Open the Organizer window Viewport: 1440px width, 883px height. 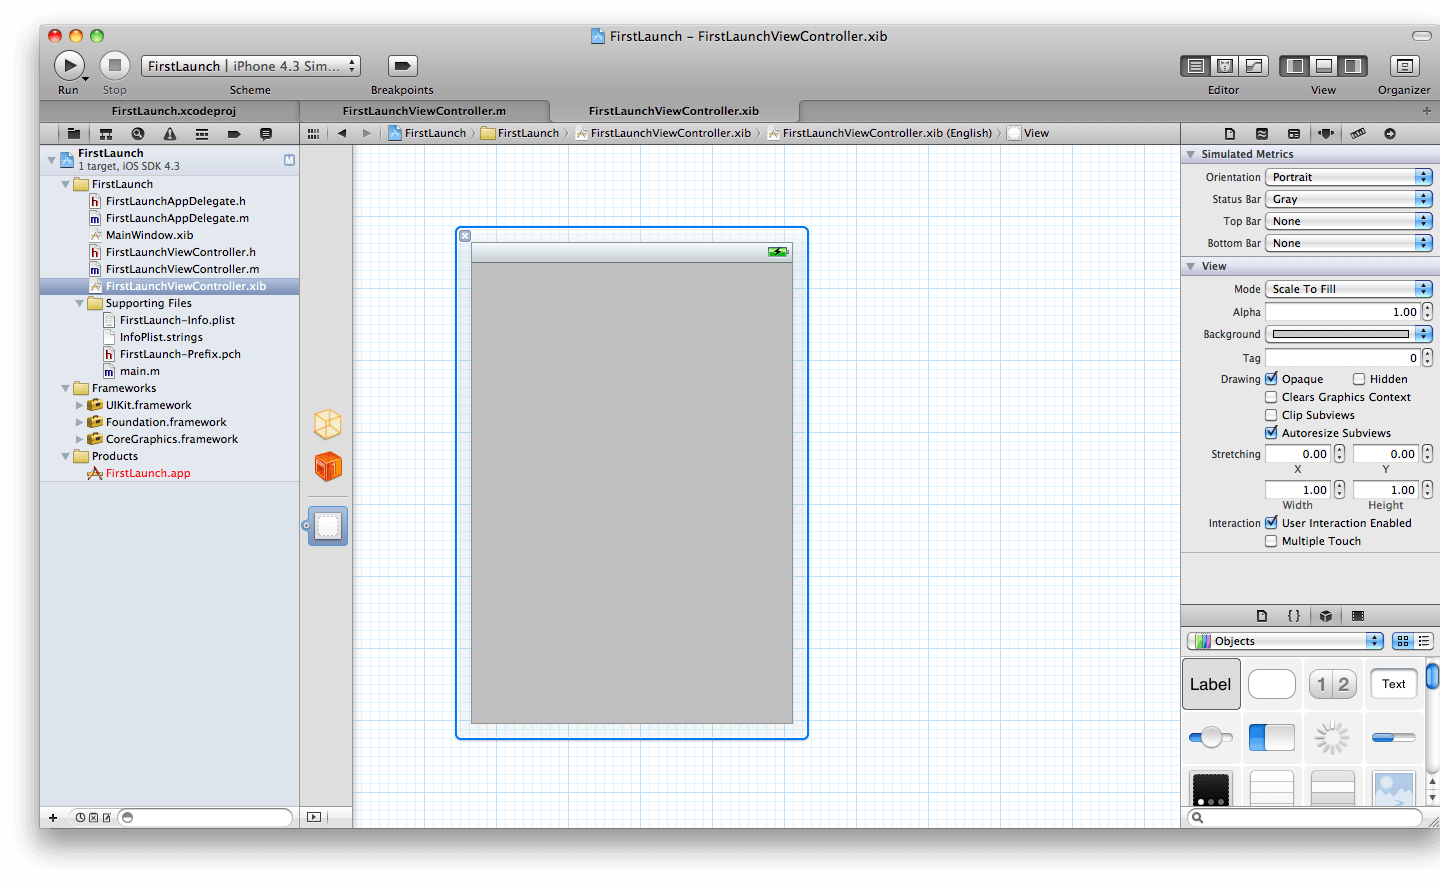[1404, 66]
